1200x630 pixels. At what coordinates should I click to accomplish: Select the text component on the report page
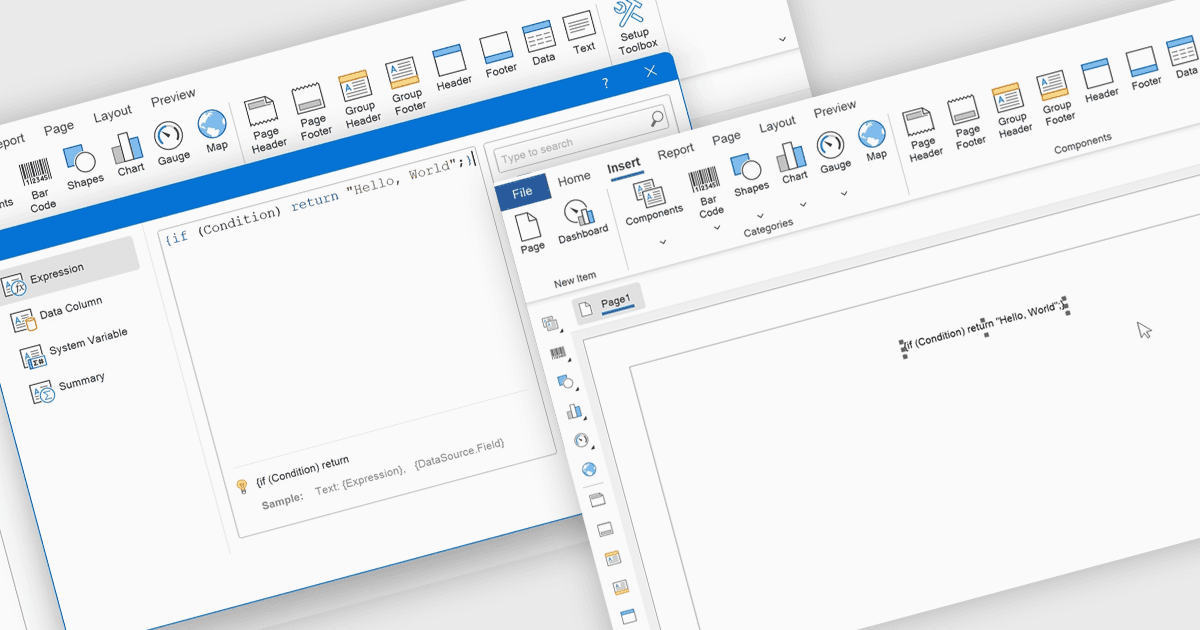coord(985,326)
